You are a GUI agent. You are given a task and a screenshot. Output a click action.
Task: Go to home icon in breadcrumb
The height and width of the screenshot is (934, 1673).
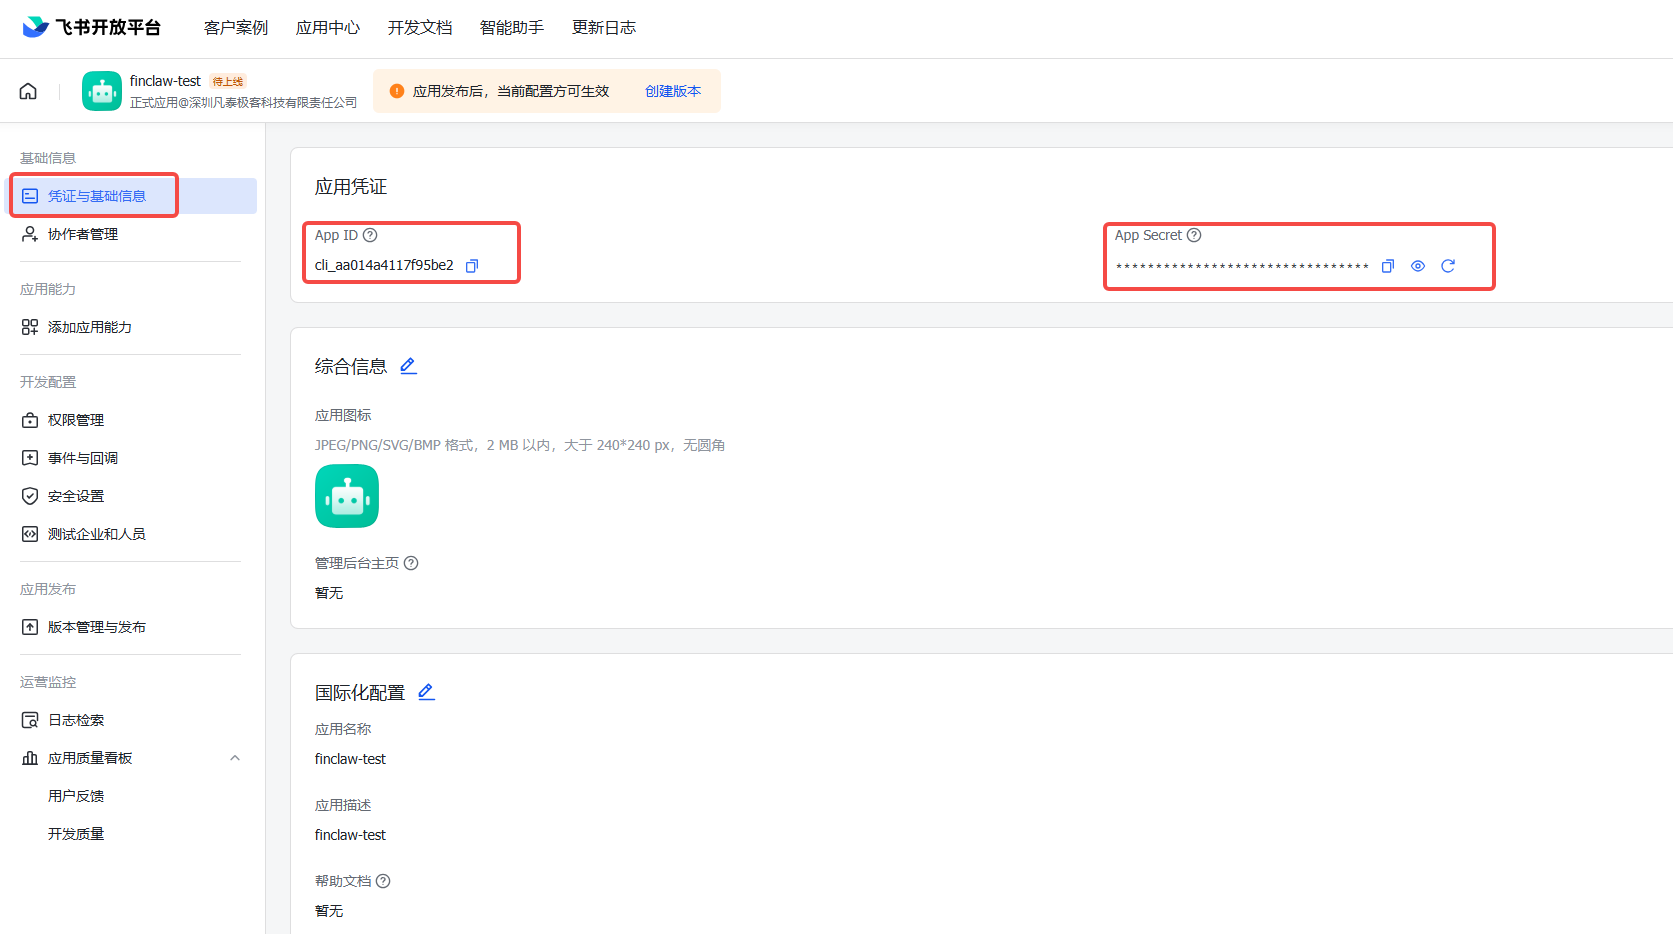click(x=28, y=91)
